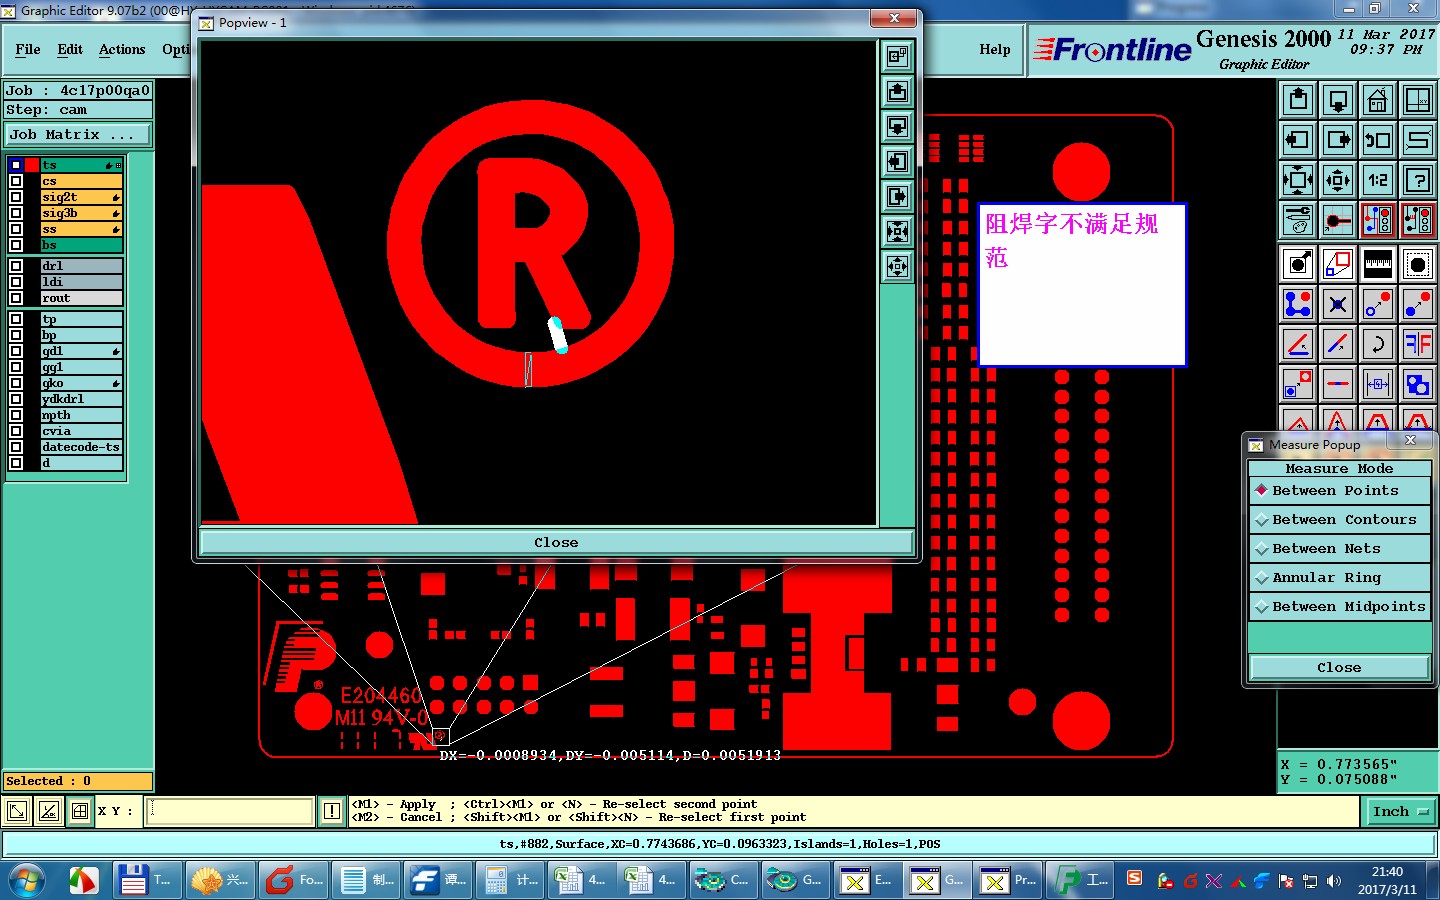Click the feature selection arrow icon

pyautogui.click(x=1298, y=264)
